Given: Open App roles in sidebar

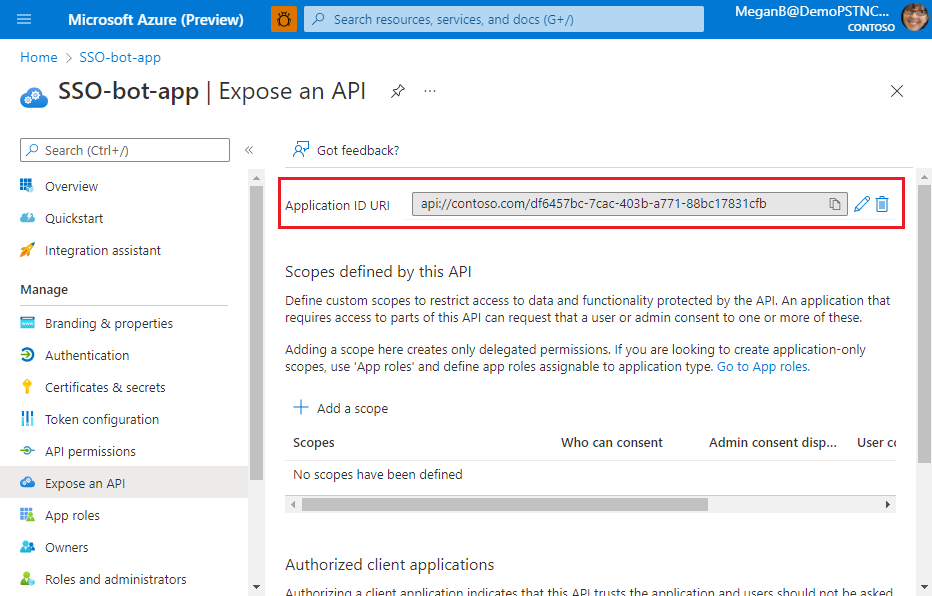Looking at the screenshot, I should pyautogui.click(x=73, y=516).
